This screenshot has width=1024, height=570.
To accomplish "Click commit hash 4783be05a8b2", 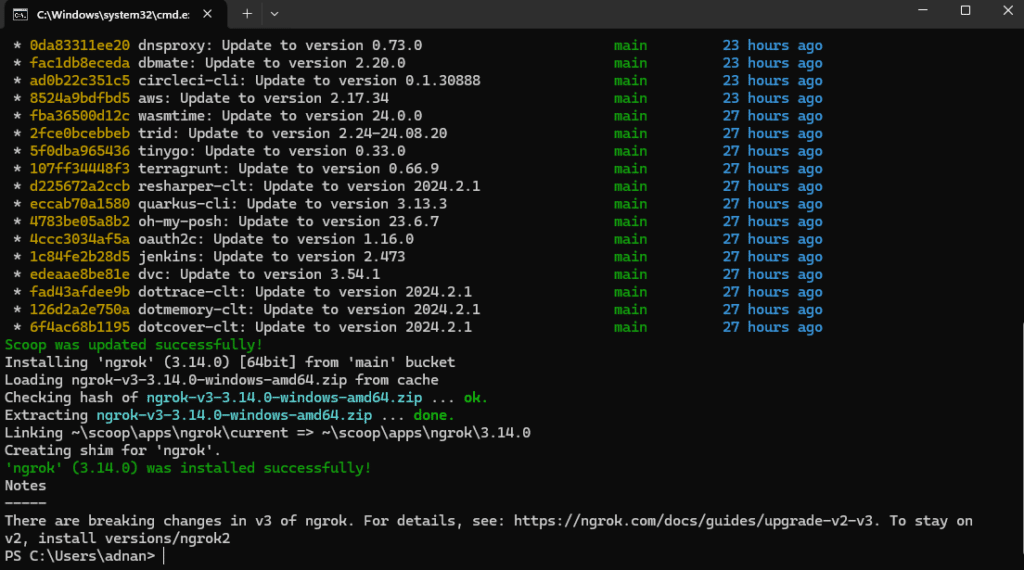I will (x=80, y=222).
